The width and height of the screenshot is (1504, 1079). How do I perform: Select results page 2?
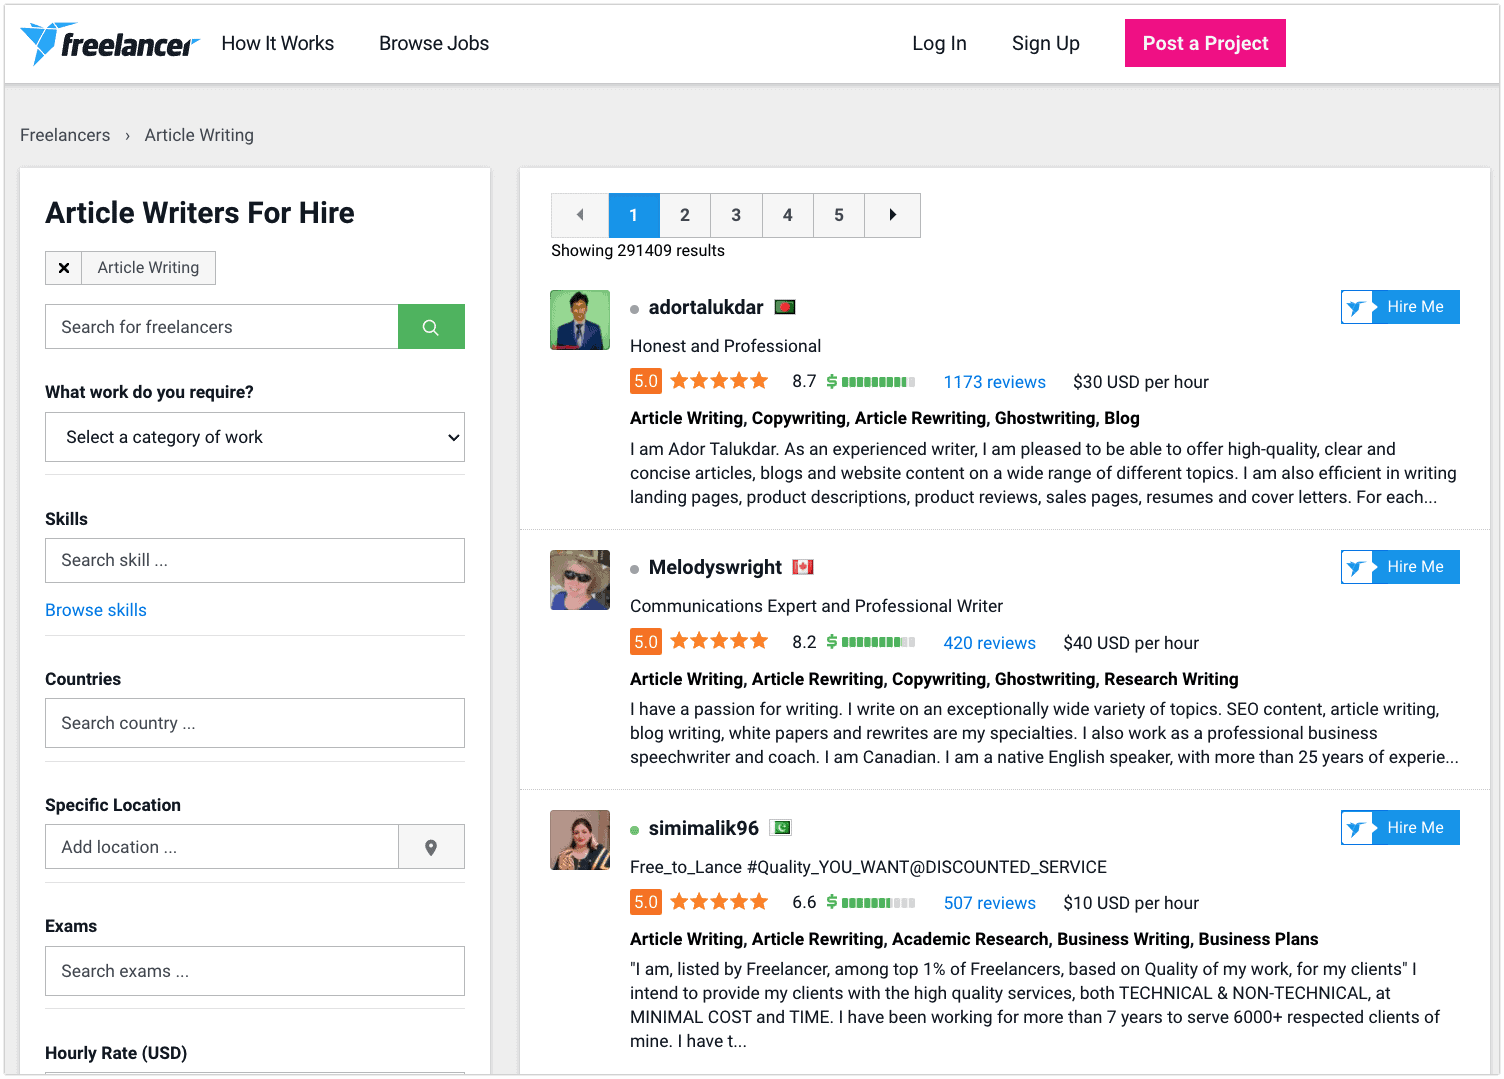click(x=685, y=215)
